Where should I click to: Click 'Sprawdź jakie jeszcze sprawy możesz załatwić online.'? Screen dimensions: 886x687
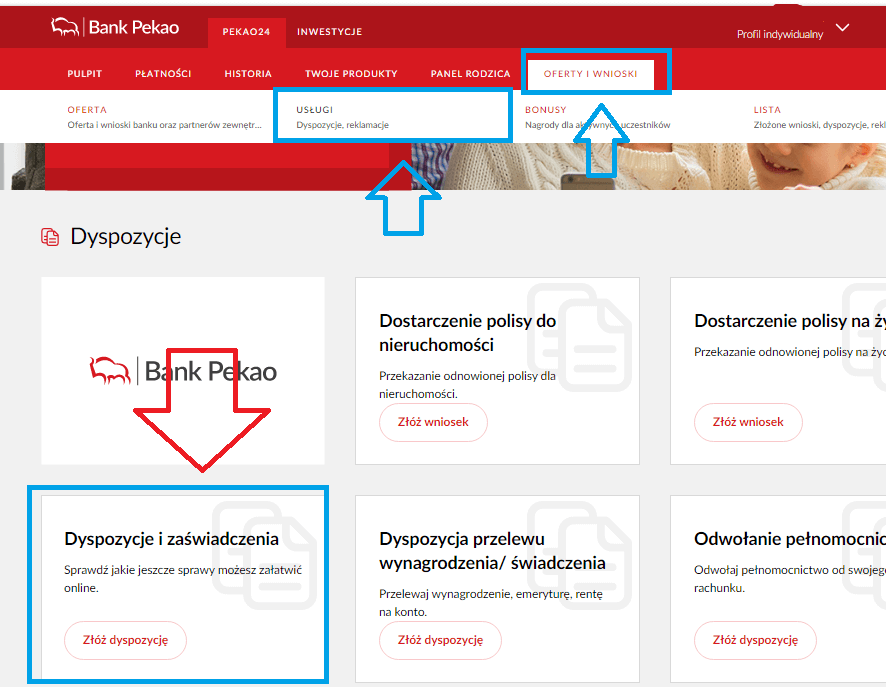(183, 579)
